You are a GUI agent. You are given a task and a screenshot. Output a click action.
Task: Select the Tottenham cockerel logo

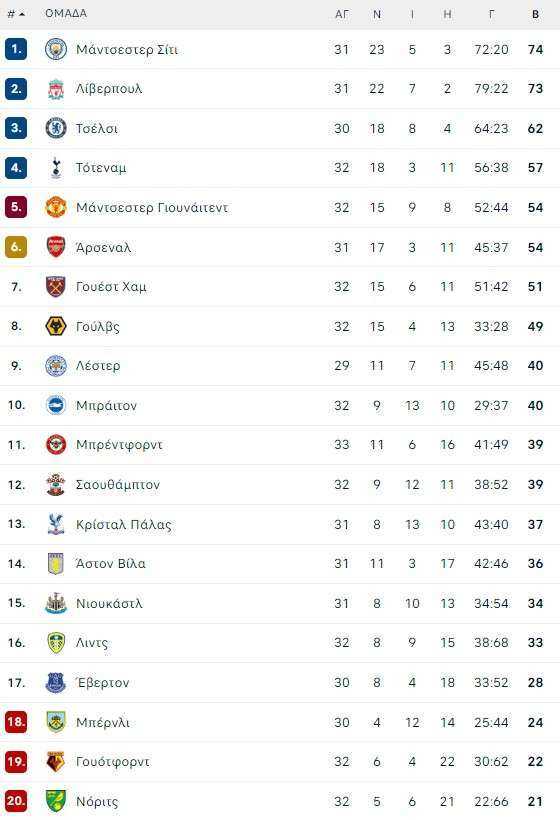point(55,168)
